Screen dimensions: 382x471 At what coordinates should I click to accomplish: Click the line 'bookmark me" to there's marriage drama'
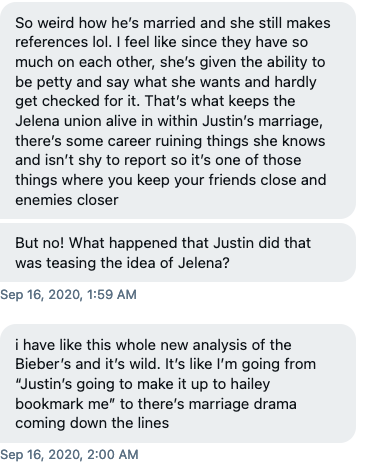[156, 404]
